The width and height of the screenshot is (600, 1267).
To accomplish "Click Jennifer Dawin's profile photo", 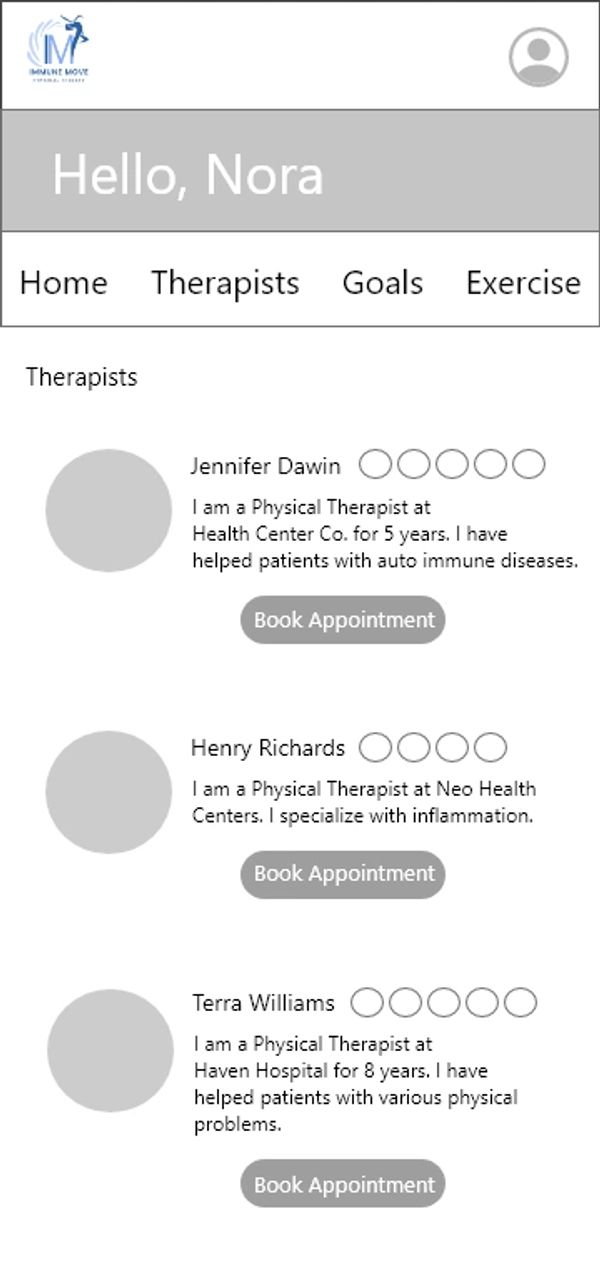I will [108, 510].
